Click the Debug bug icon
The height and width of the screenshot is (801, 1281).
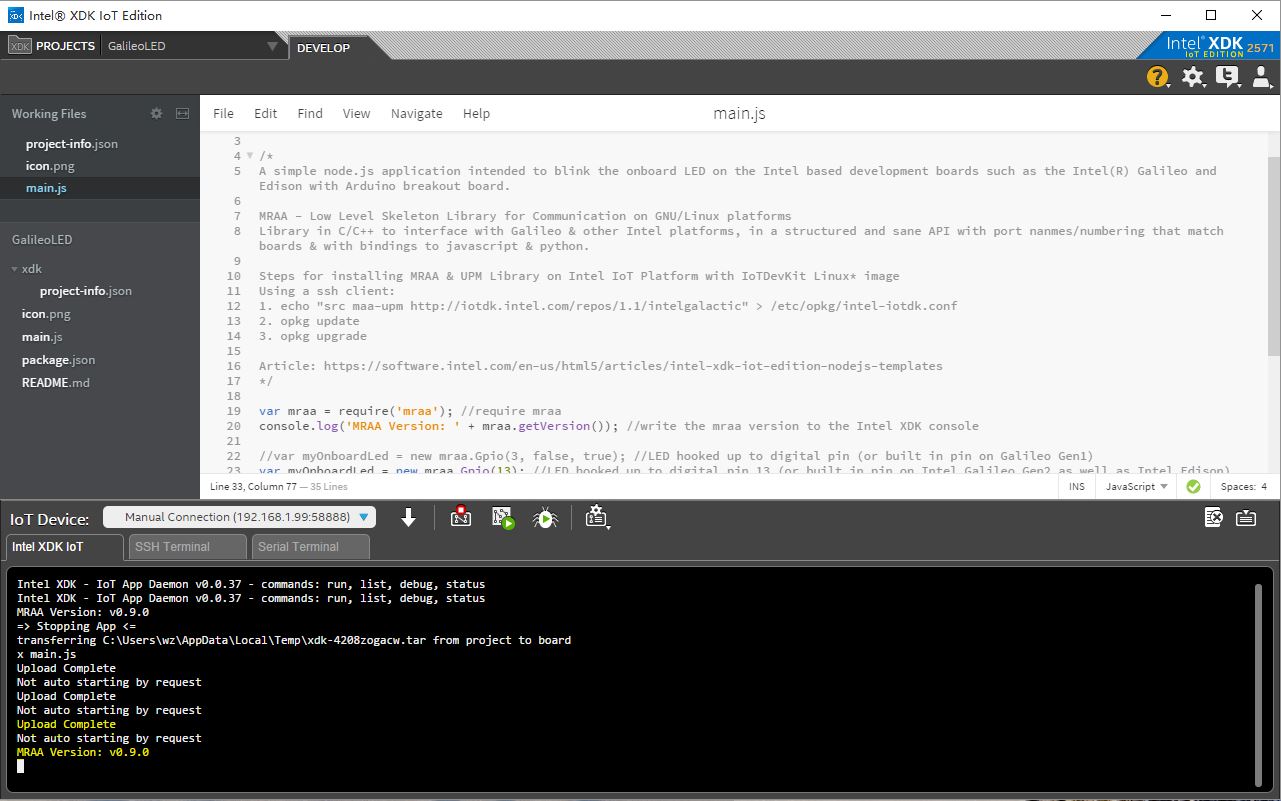pos(545,517)
